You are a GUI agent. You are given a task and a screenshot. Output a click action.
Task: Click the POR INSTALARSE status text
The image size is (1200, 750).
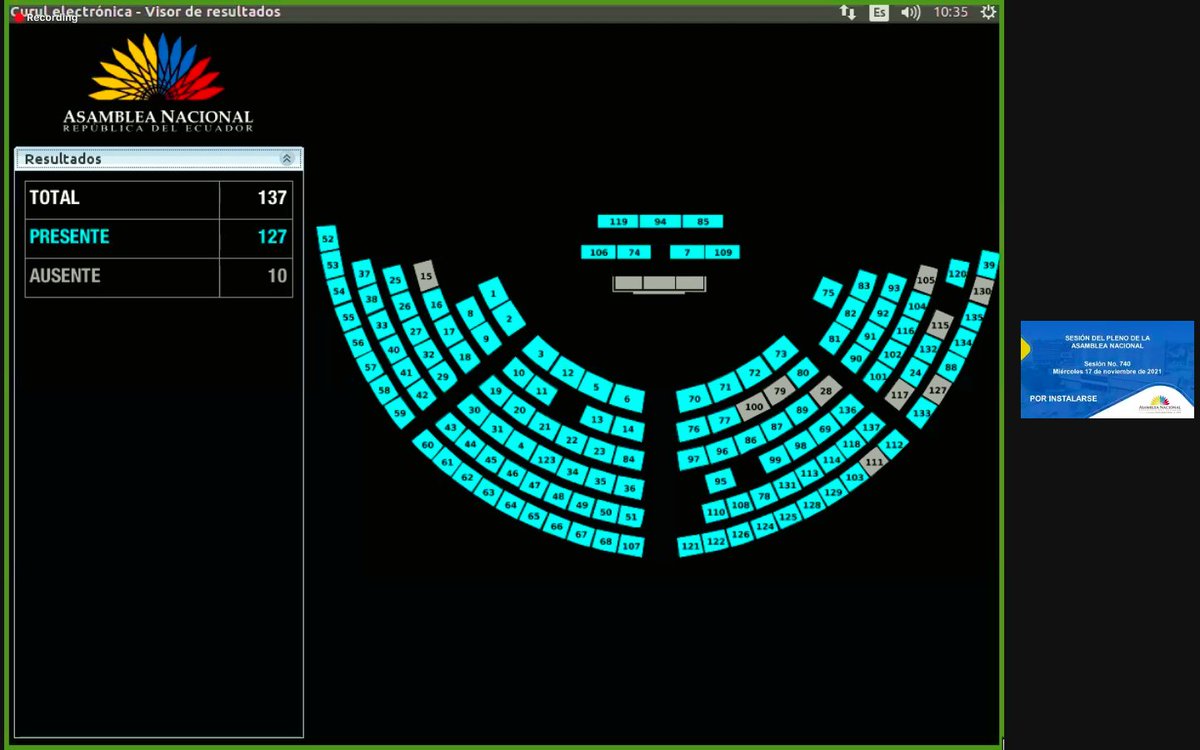pos(1063,399)
